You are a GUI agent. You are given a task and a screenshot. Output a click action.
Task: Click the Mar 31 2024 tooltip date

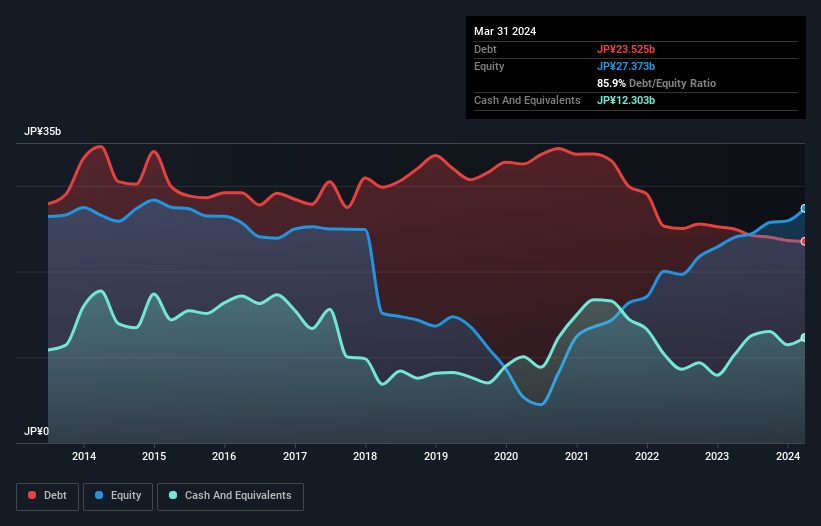coord(505,31)
